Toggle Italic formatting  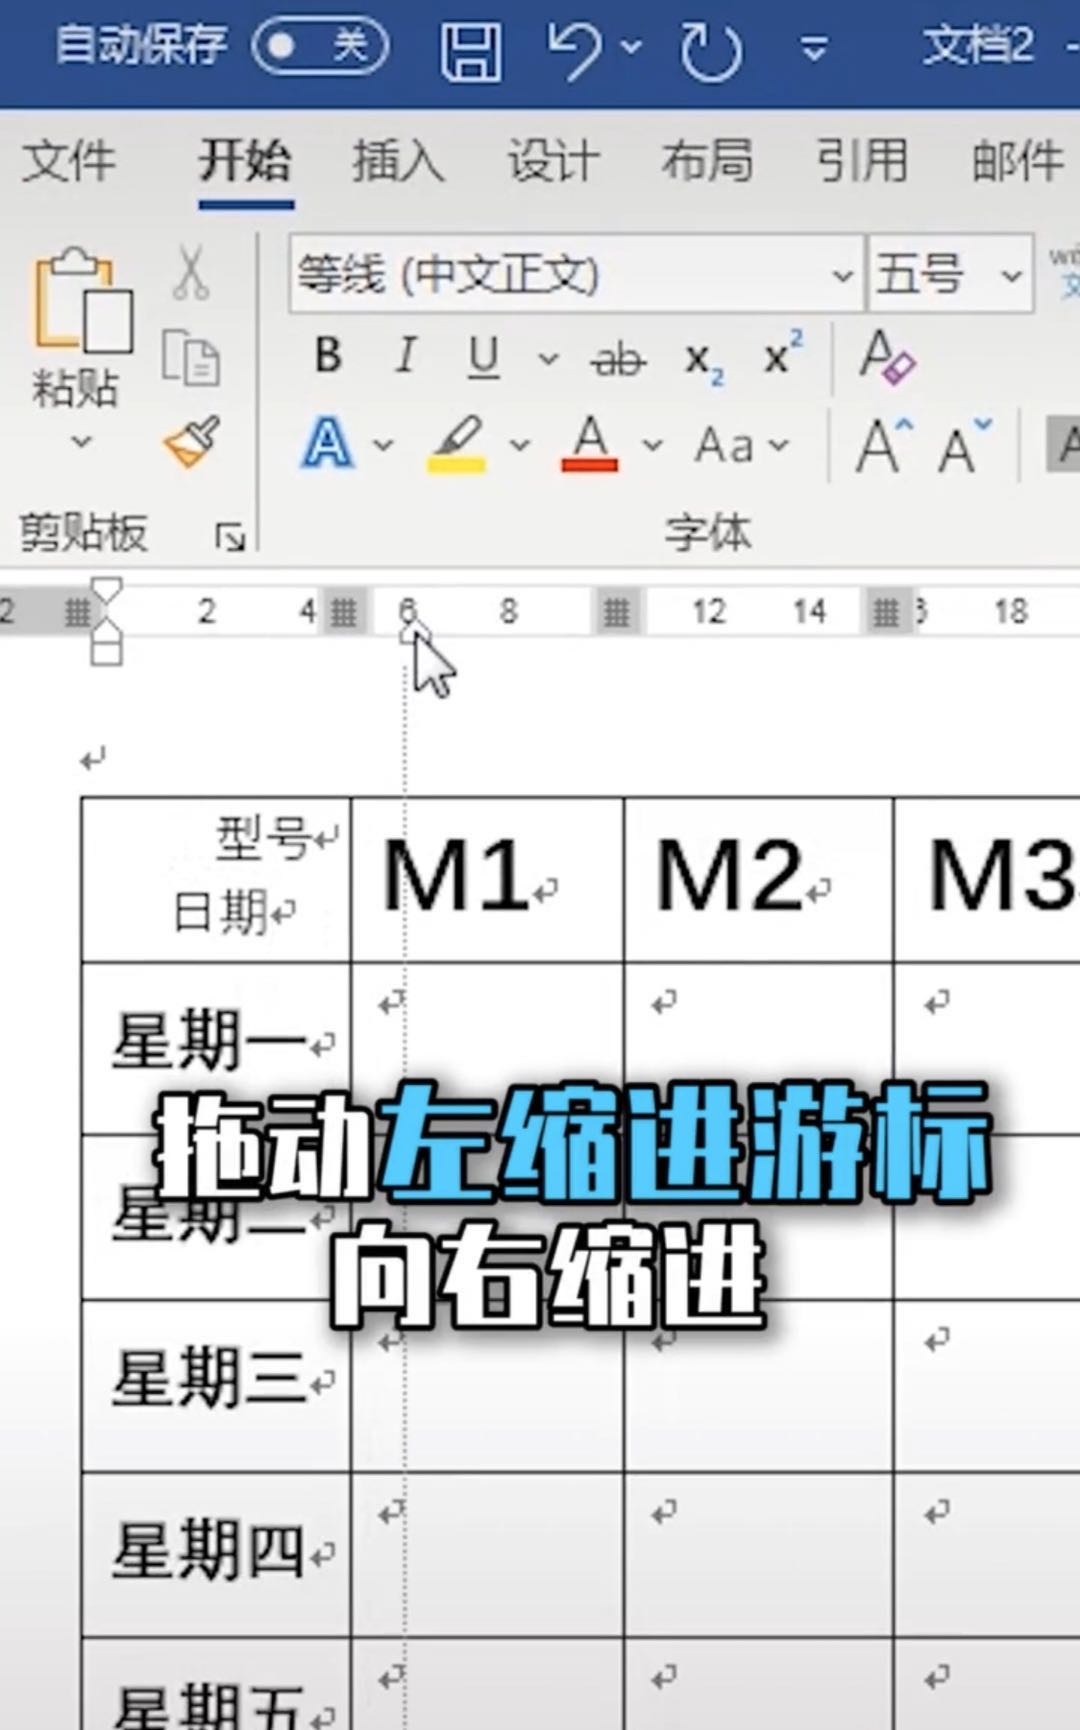pyautogui.click(x=405, y=356)
